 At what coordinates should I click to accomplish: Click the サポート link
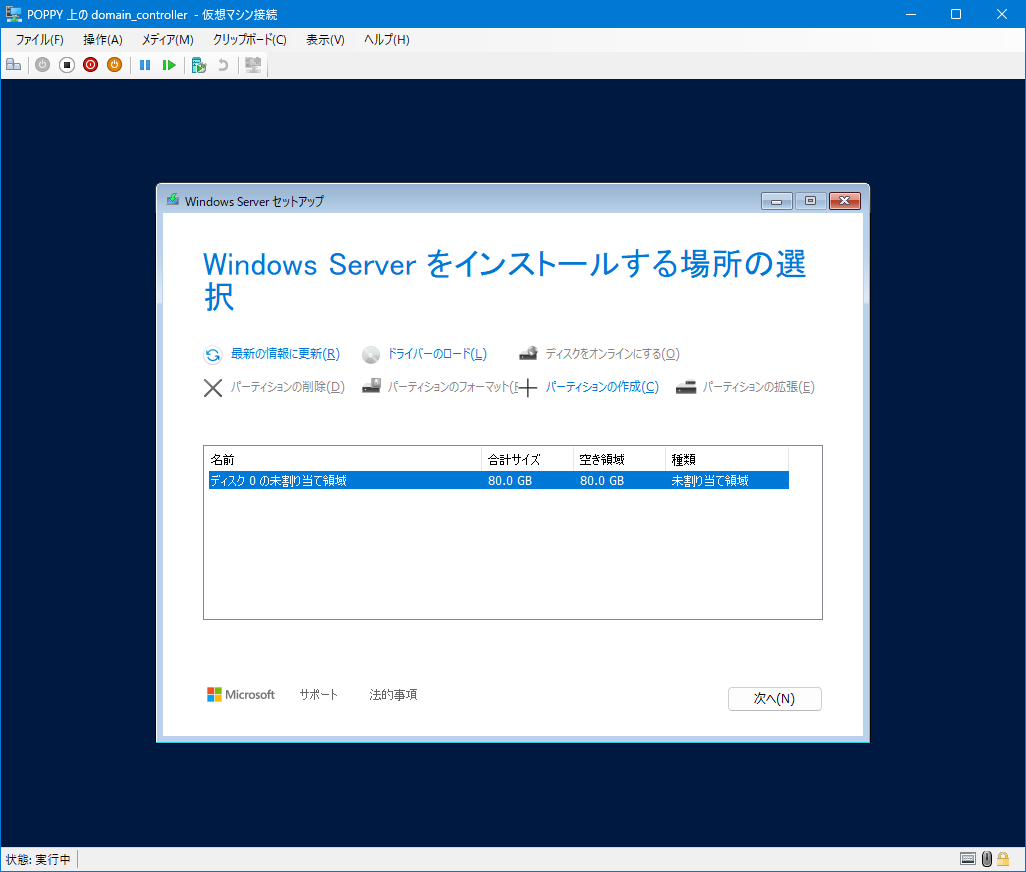coord(319,695)
